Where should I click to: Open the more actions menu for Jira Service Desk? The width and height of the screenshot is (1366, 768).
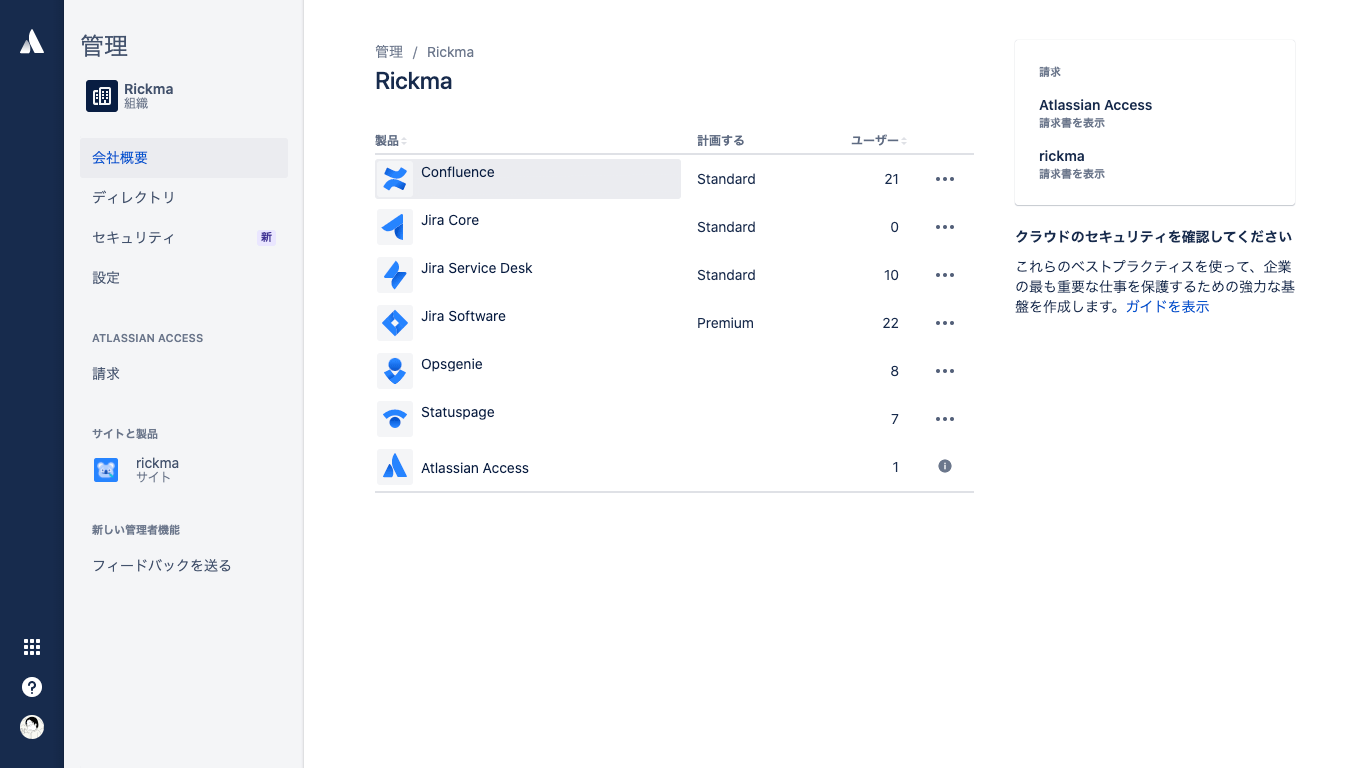[x=945, y=275]
